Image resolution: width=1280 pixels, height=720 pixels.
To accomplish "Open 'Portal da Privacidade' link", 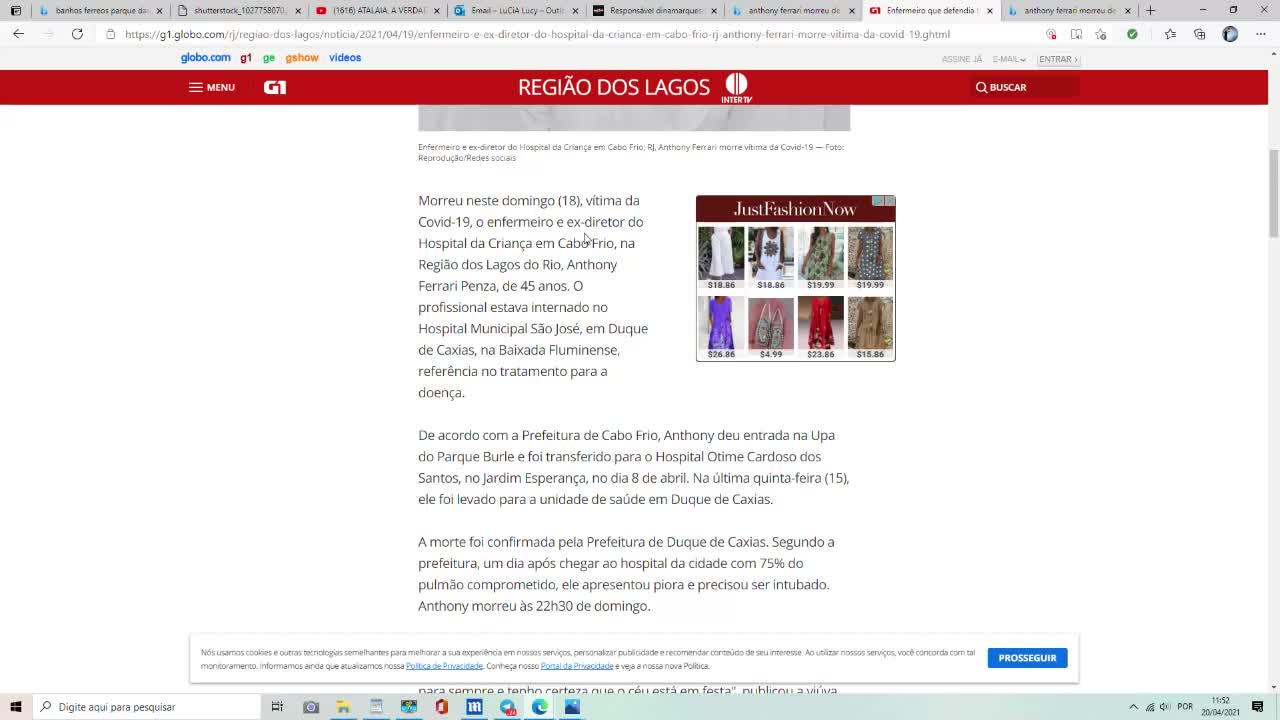I will point(577,666).
